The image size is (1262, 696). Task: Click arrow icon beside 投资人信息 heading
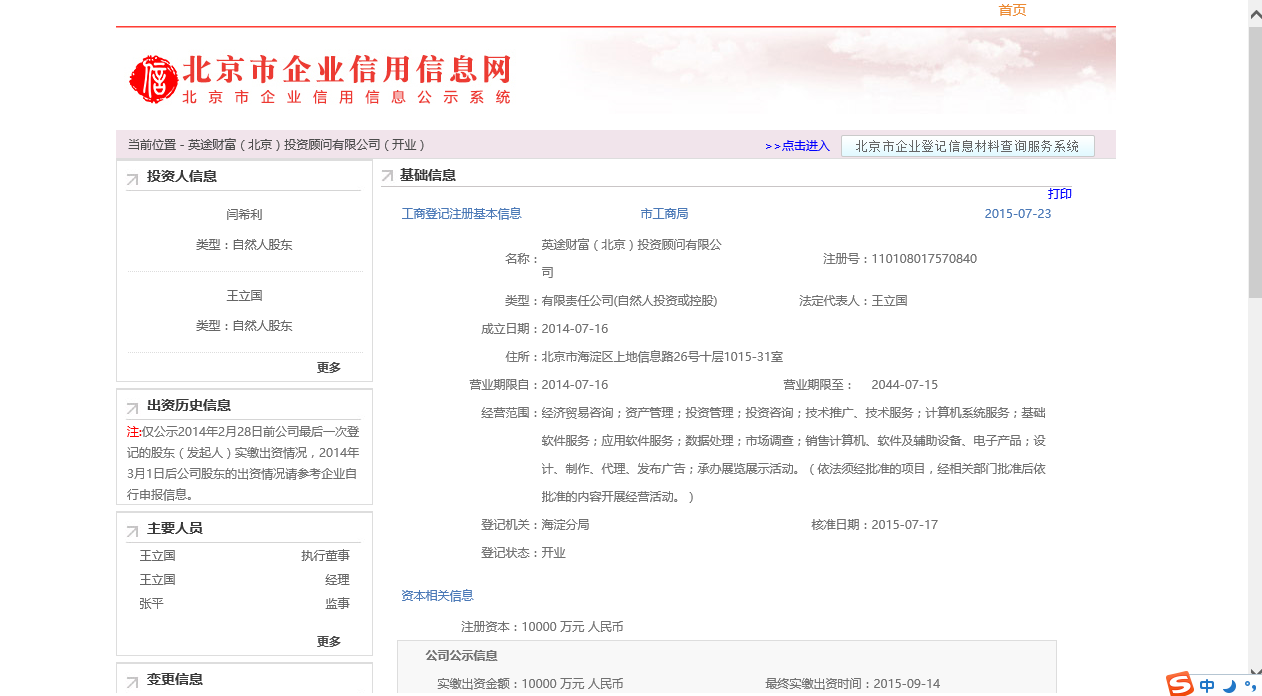pyautogui.click(x=132, y=179)
